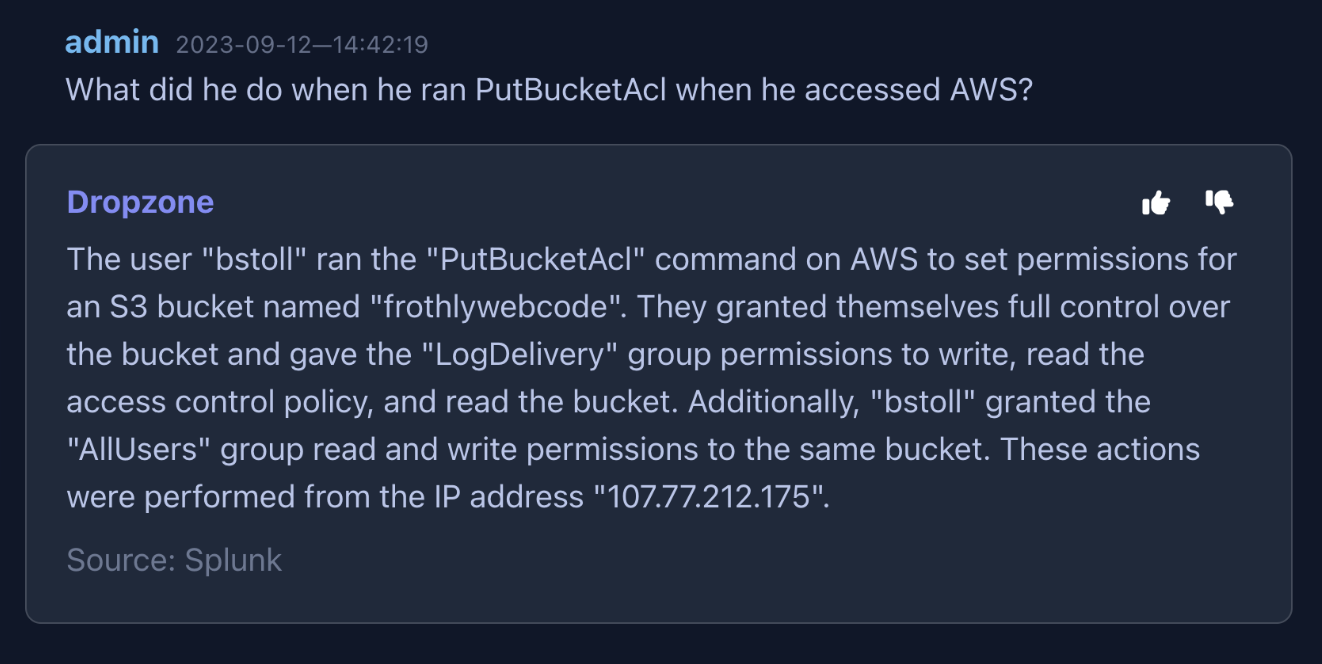This screenshot has height=664, width=1322.
Task: Click "These actions" at the sentence start
Action: click(1100, 449)
